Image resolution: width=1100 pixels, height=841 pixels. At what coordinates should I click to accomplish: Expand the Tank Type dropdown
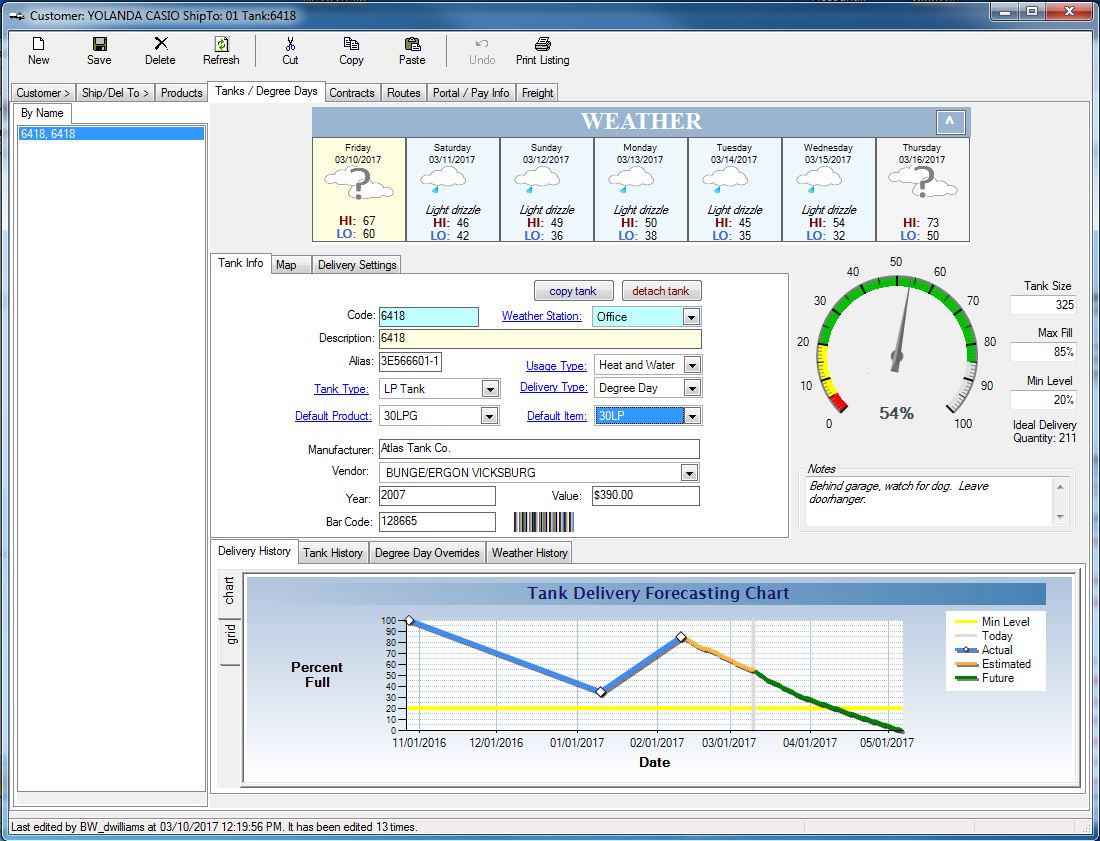click(490, 389)
